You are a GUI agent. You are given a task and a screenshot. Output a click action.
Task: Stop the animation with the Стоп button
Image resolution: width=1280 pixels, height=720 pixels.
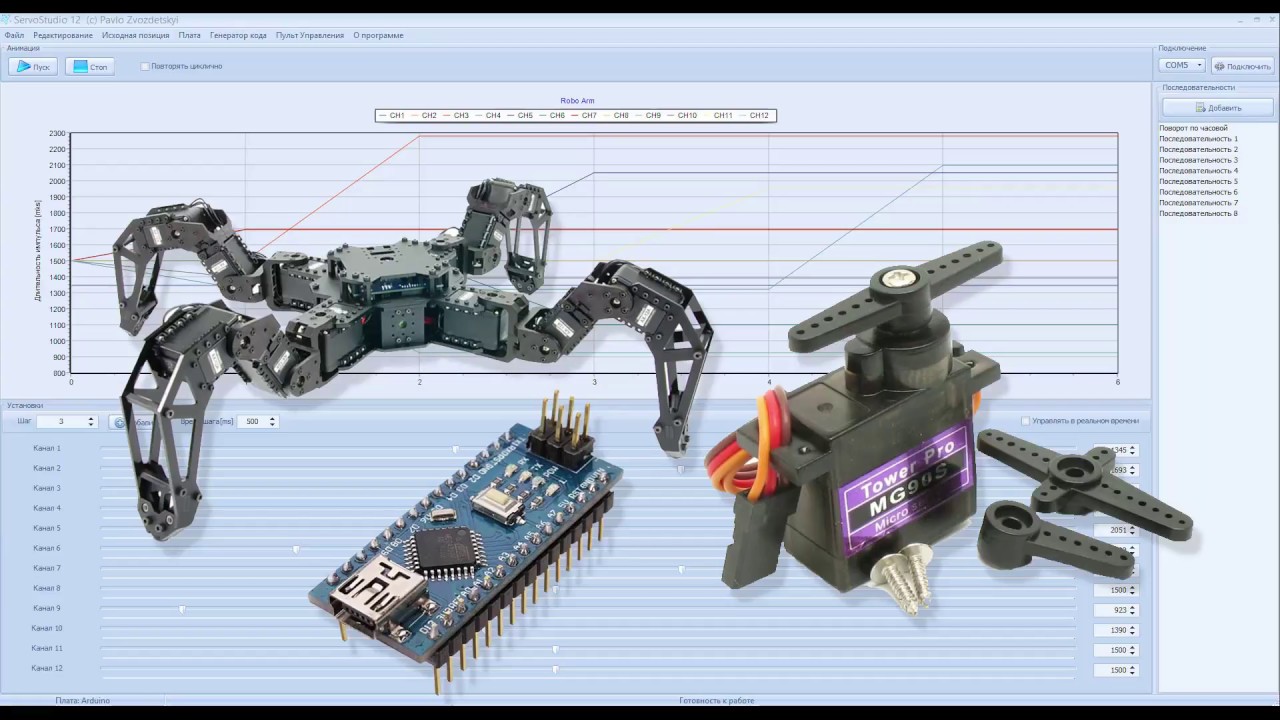90,66
